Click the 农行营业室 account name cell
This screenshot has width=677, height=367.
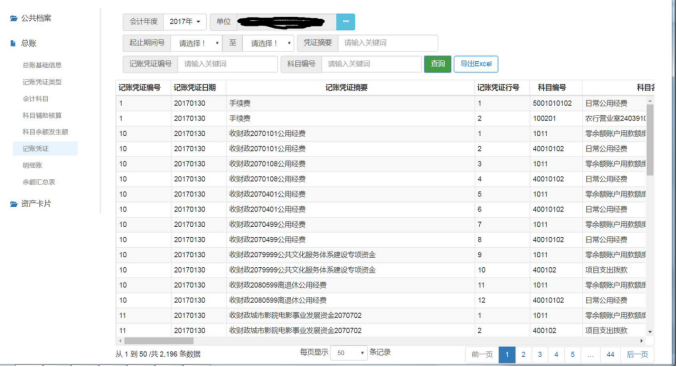tap(615, 118)
